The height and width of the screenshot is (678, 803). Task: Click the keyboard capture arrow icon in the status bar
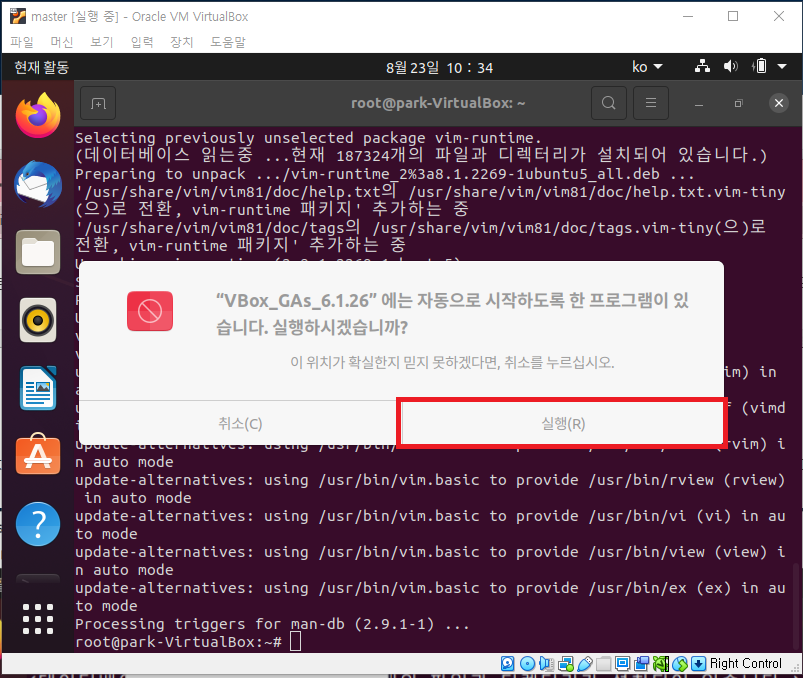point(699,664)
